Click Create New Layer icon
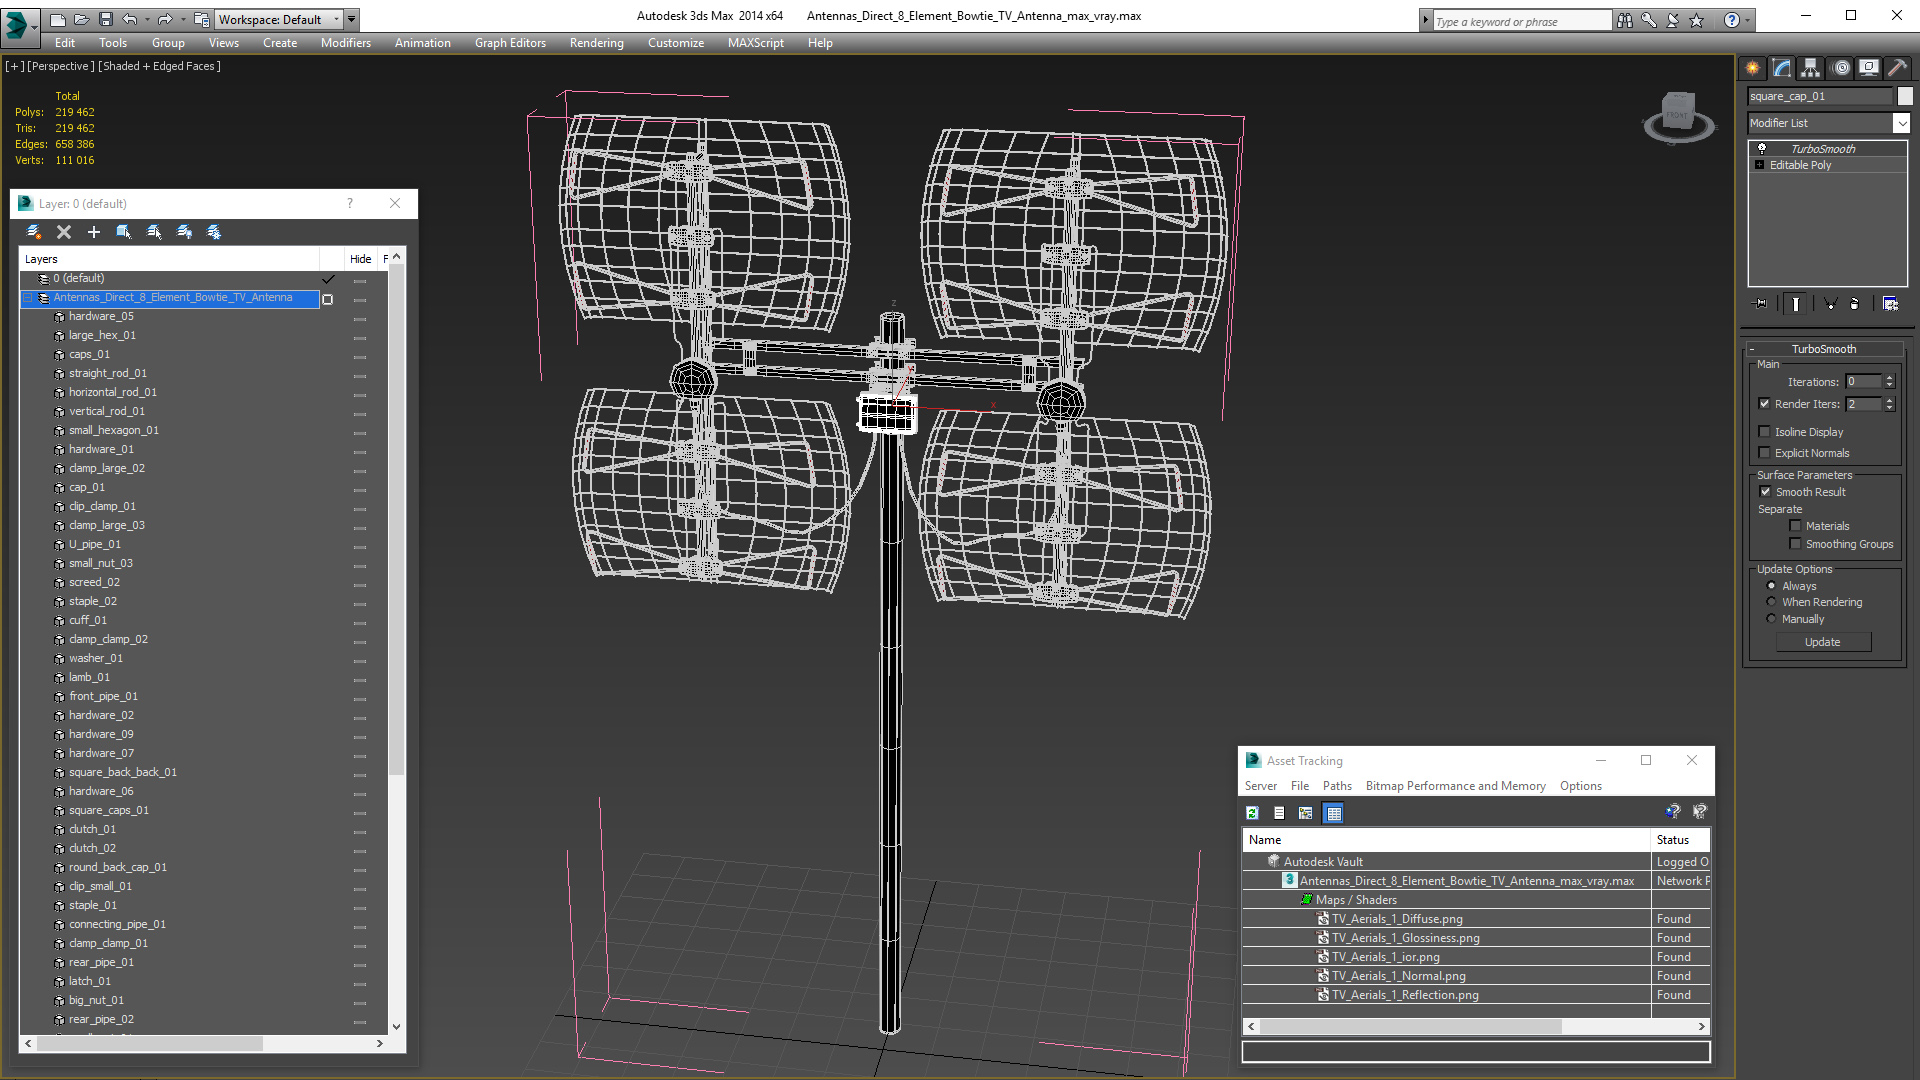 [x=34, y=232]
